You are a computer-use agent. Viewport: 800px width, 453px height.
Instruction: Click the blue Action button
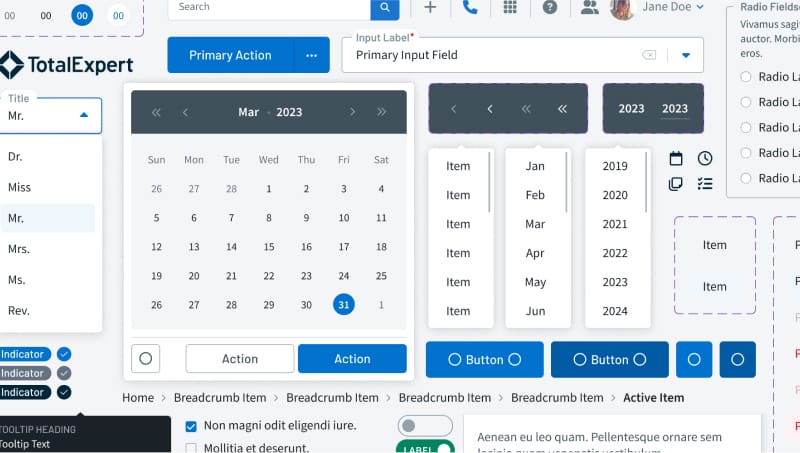tap(352, 359)
